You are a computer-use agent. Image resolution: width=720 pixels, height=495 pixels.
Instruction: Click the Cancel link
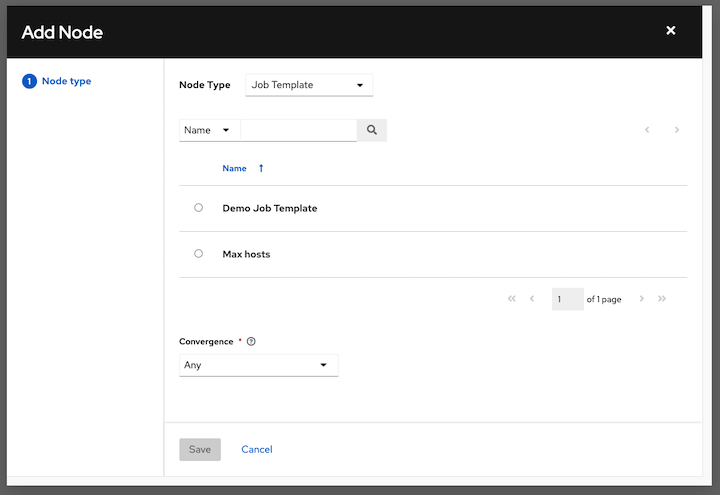[x=257, y=449]
